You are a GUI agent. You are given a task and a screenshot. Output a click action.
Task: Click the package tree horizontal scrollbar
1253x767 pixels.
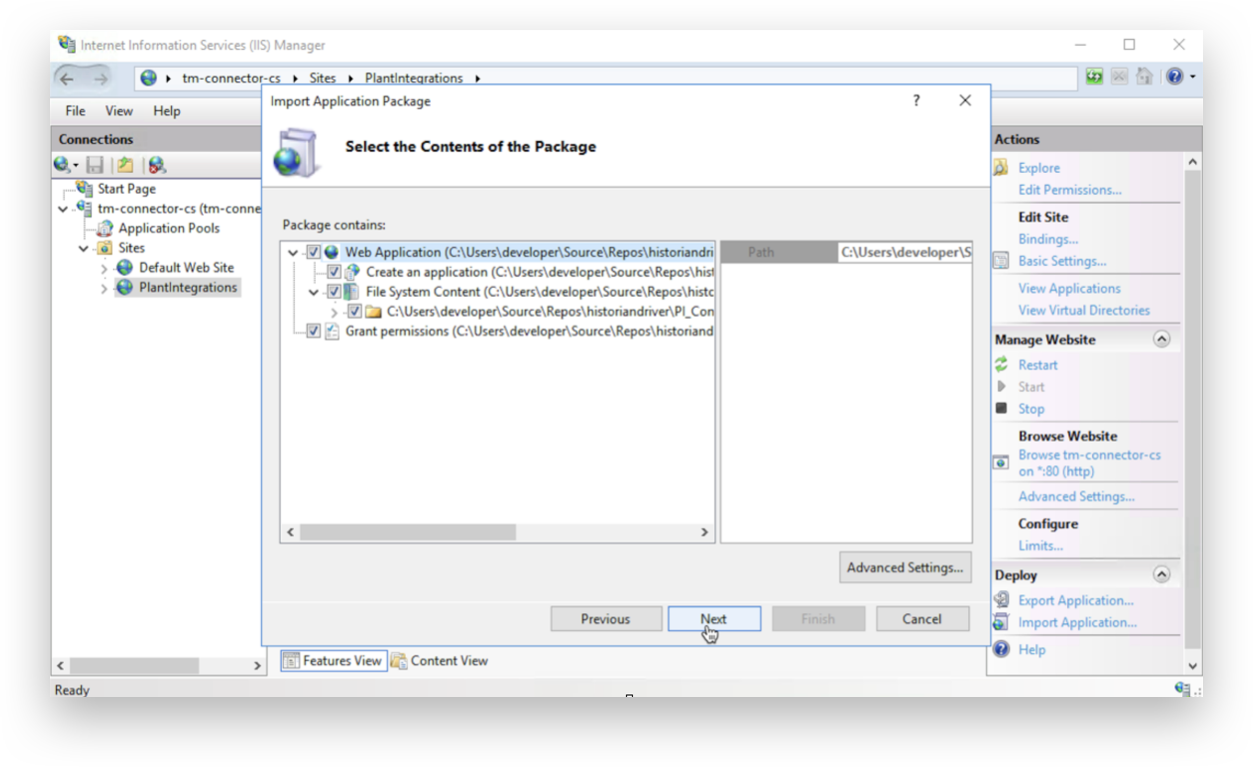[407, 532]
